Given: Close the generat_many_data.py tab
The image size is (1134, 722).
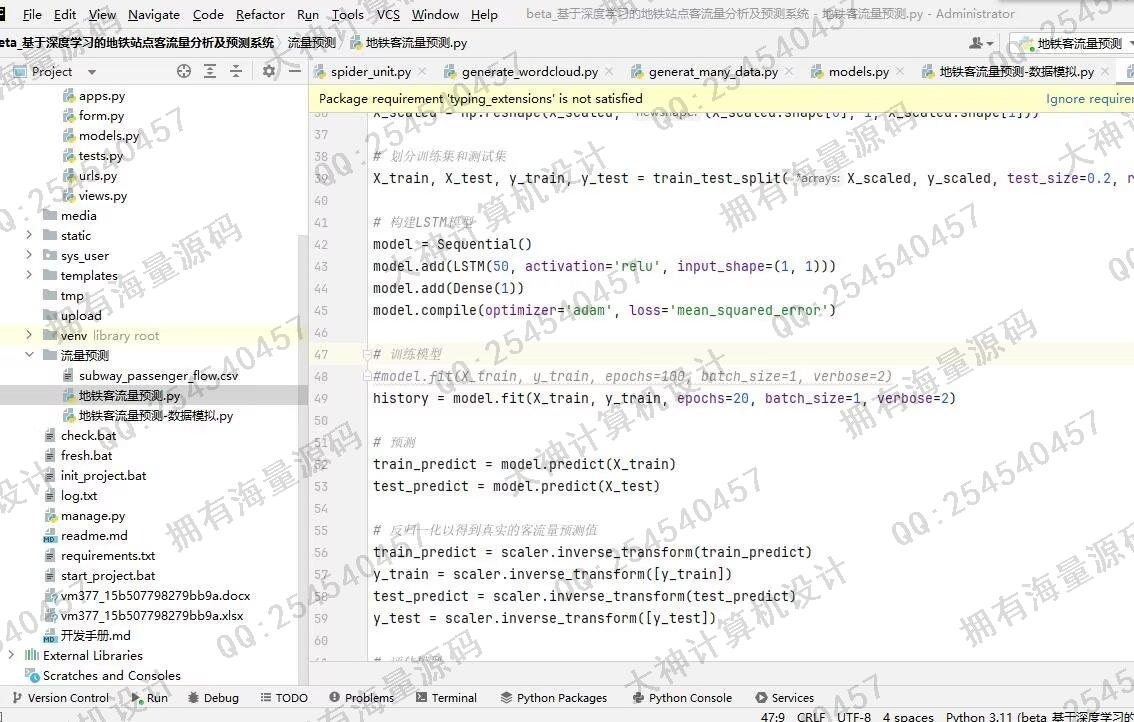Looking at the screenshot, I should (789, 72).
